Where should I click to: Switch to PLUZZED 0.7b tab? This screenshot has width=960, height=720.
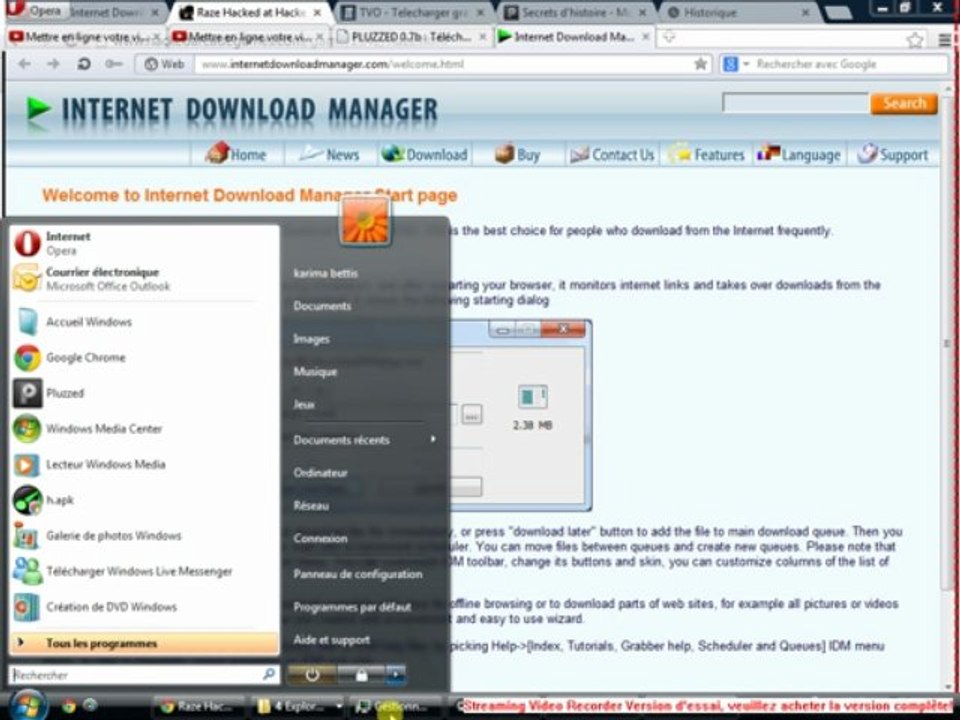tap(411, 37)
